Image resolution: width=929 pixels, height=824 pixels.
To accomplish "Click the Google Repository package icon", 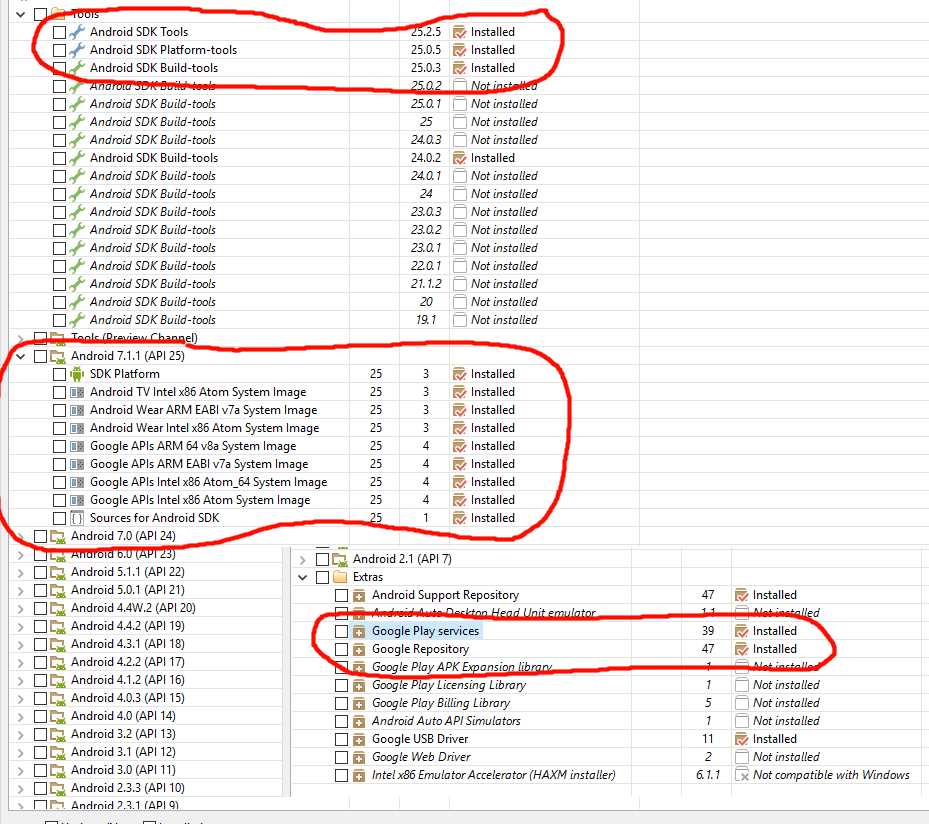I will tap(359, 649).
